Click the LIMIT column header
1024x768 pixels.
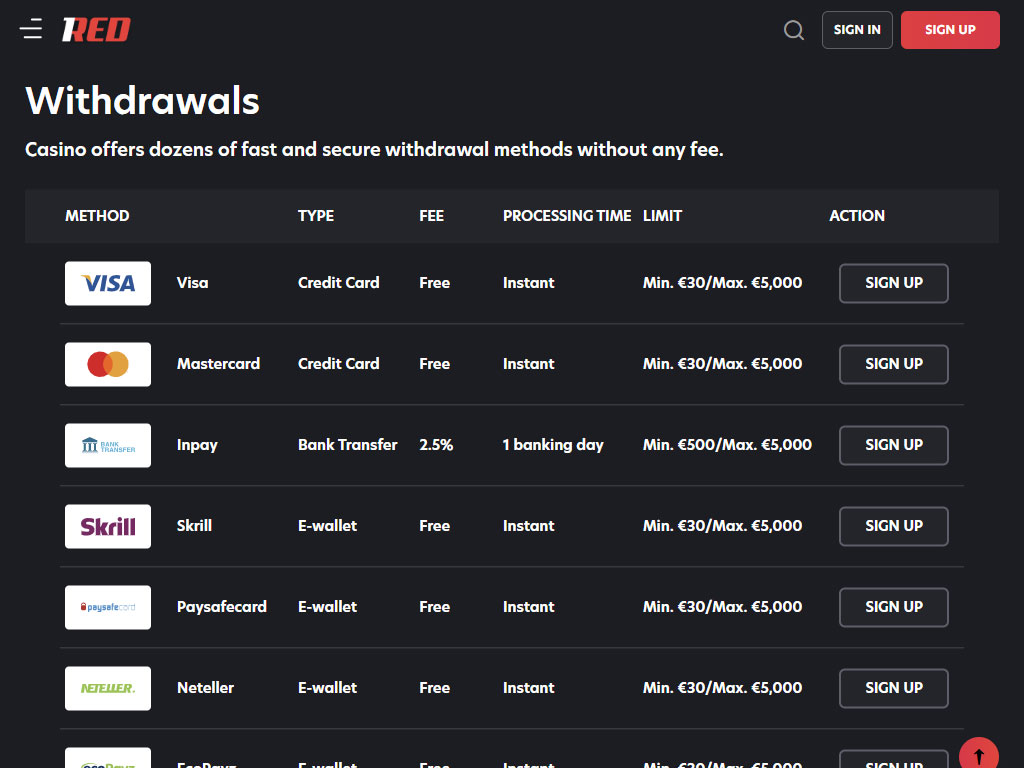coord(662,216)
